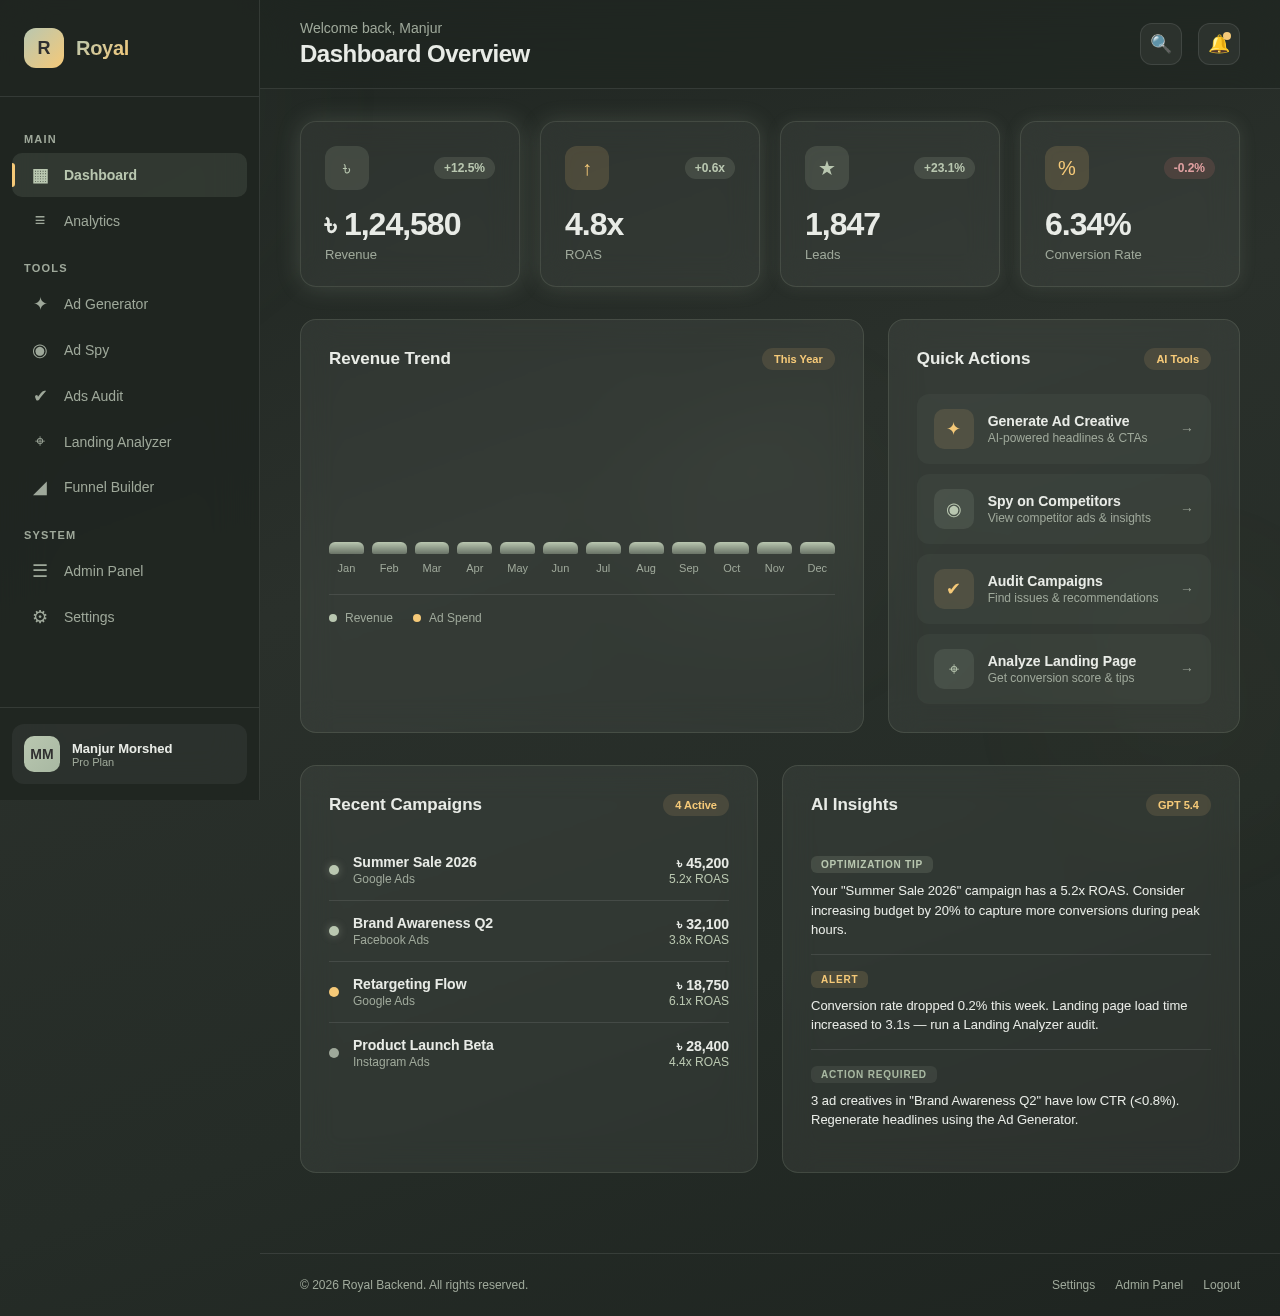The image size is (1280, 1316).
Task: Open Ad Spy tool
Action: pos(130,350)
